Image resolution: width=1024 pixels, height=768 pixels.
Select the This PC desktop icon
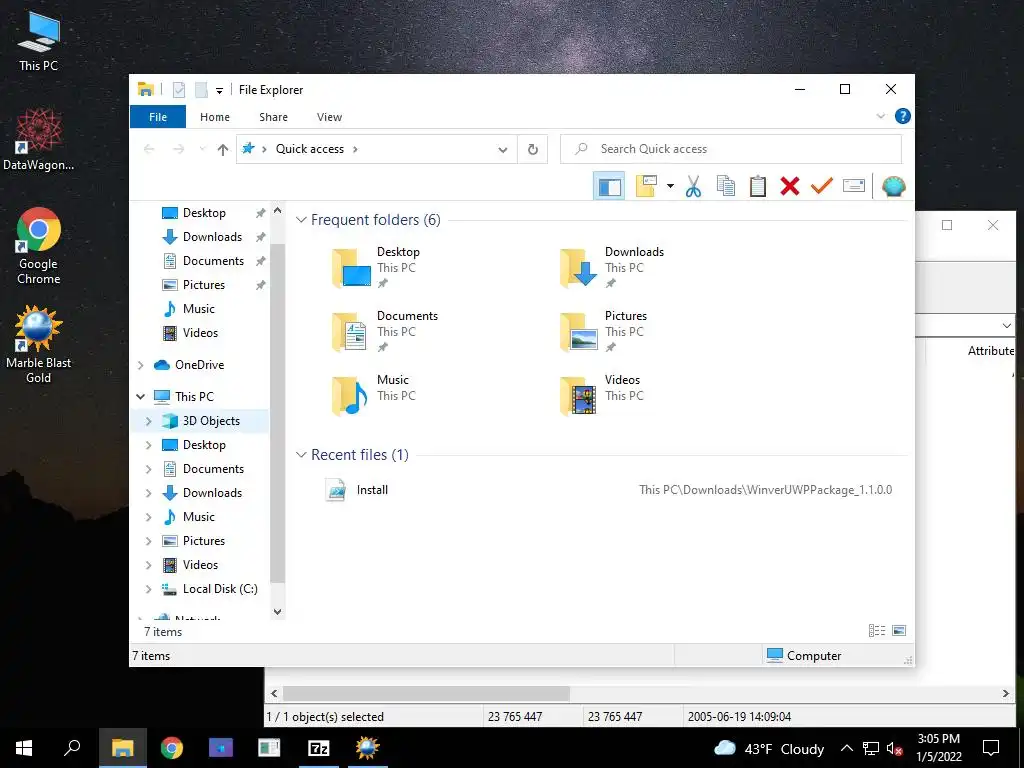[39, 42]
